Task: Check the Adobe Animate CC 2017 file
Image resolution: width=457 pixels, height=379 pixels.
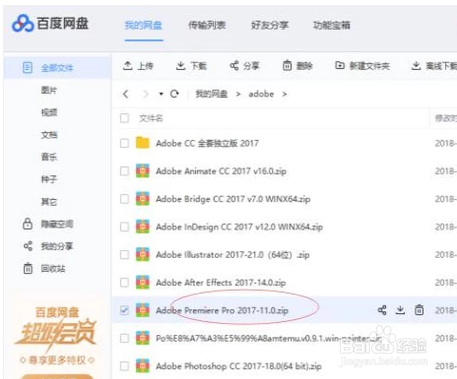Action: tap(124, 171)
